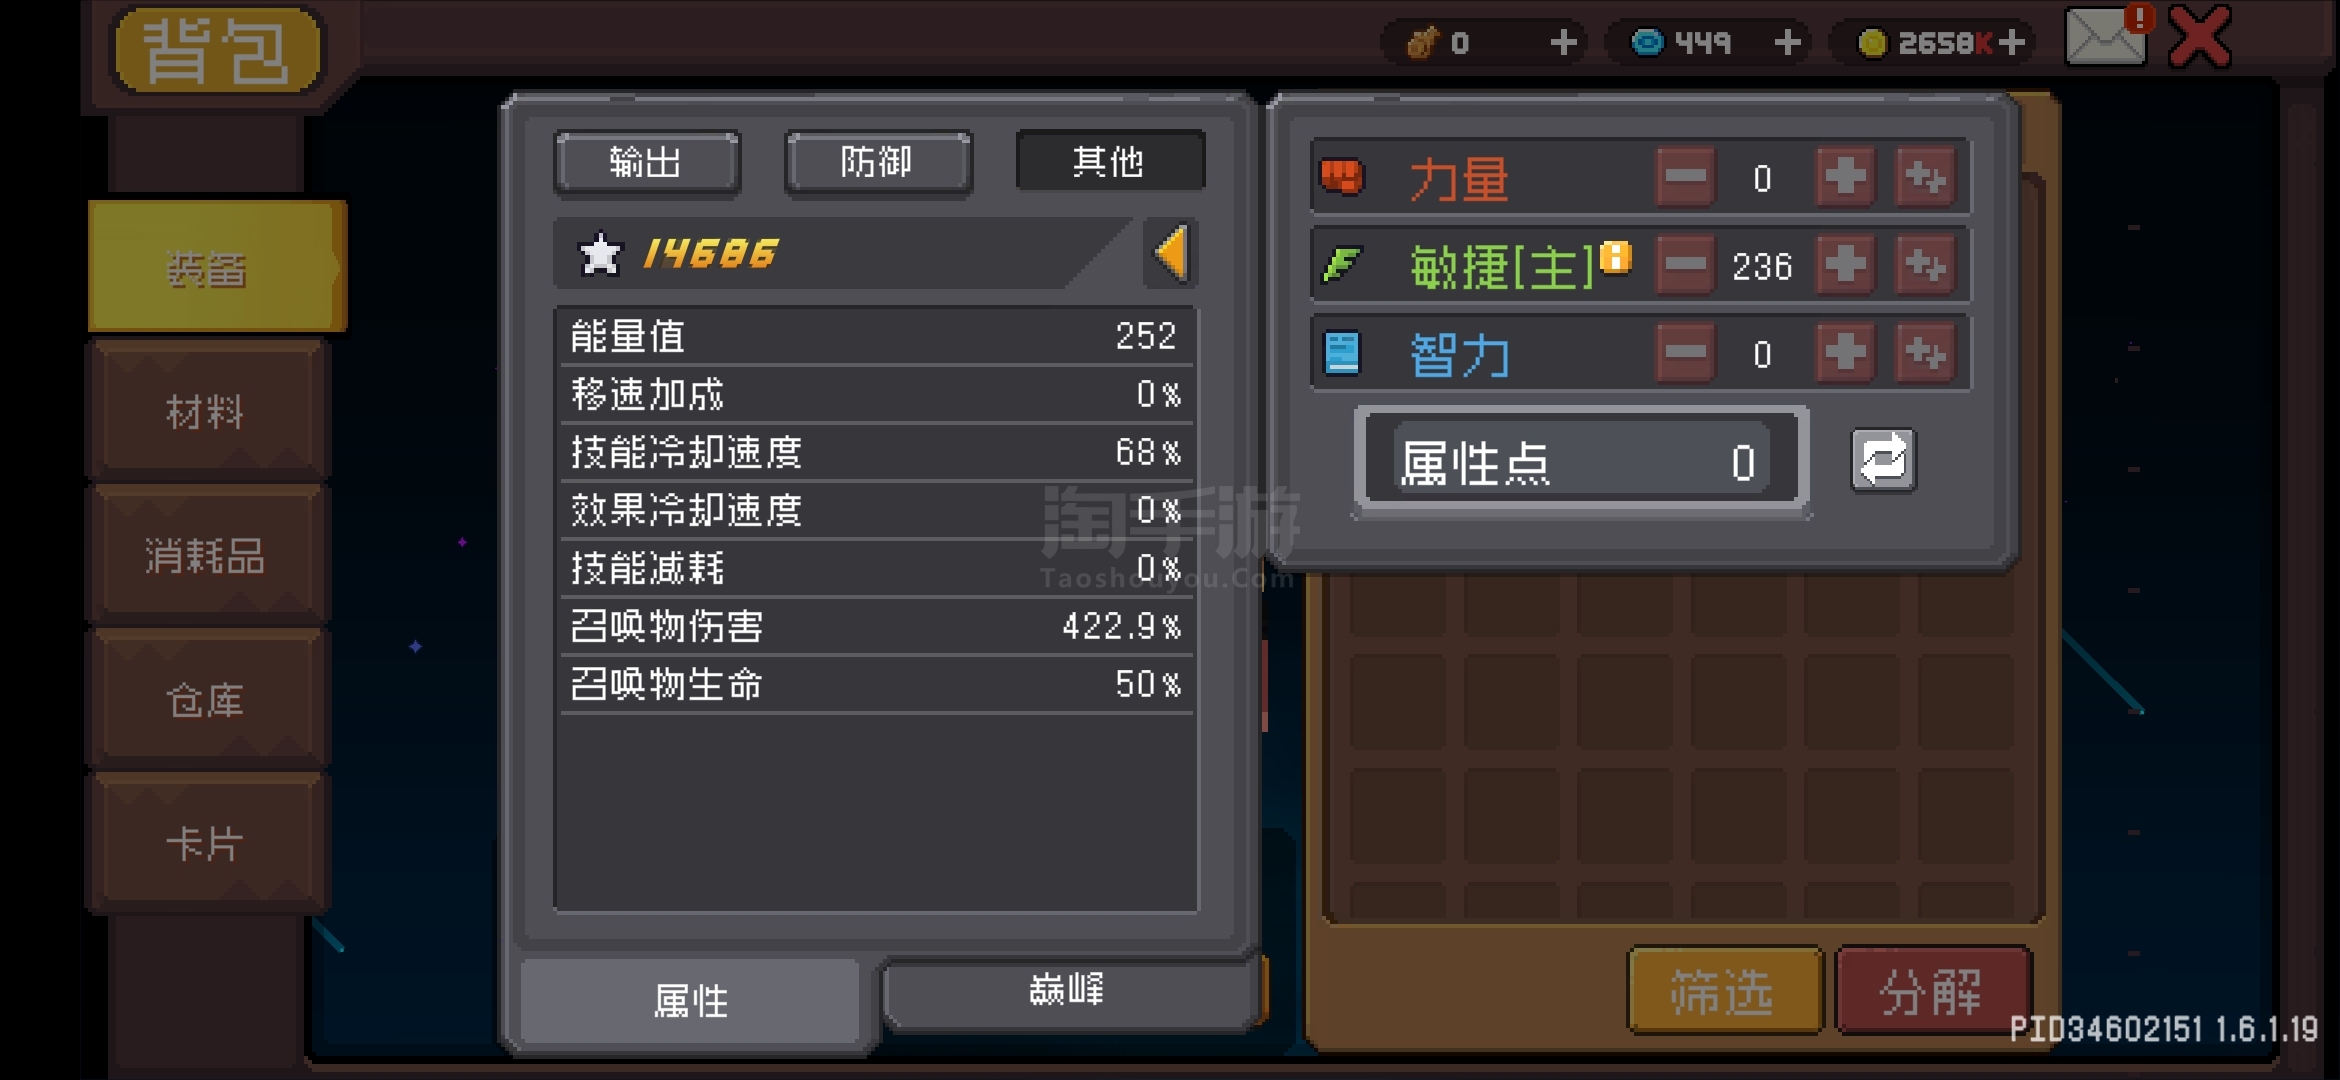2340x1080 pixels.
Task: Click the 筛选 filter button
Action: tap(1724, 992)
